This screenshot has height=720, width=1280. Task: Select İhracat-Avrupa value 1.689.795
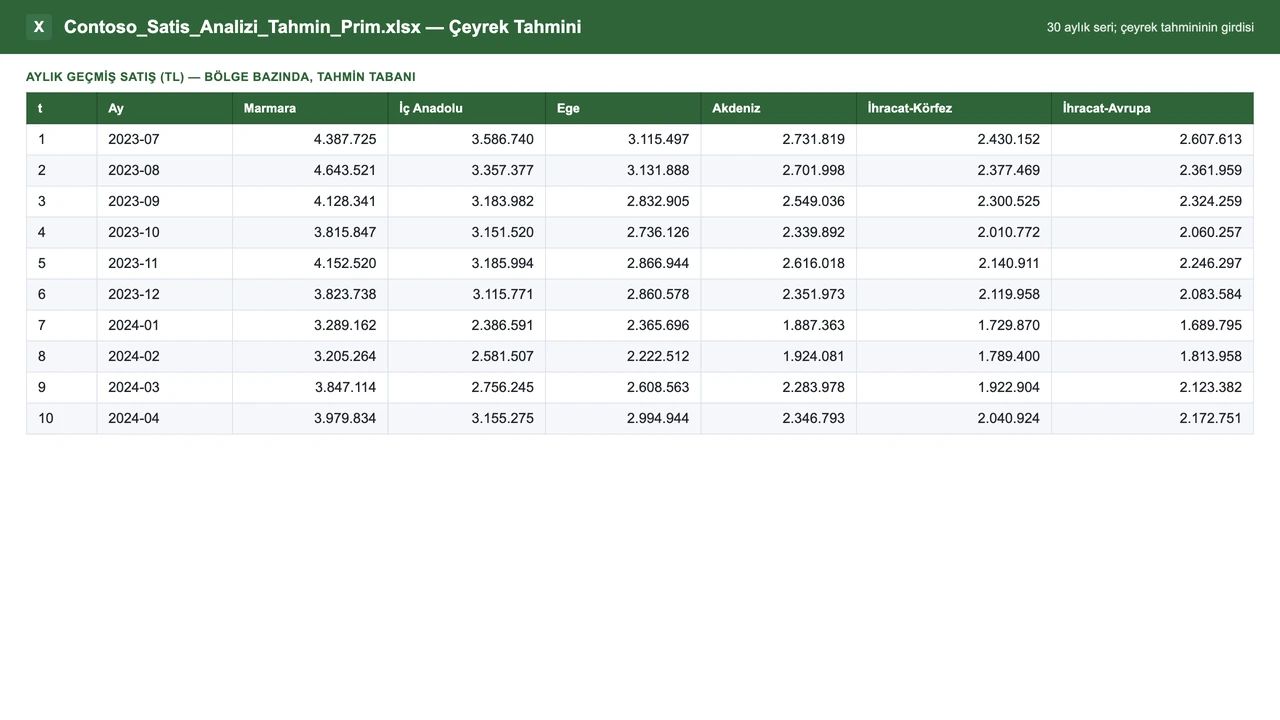pyautogui.click(x=1152, y=325)
